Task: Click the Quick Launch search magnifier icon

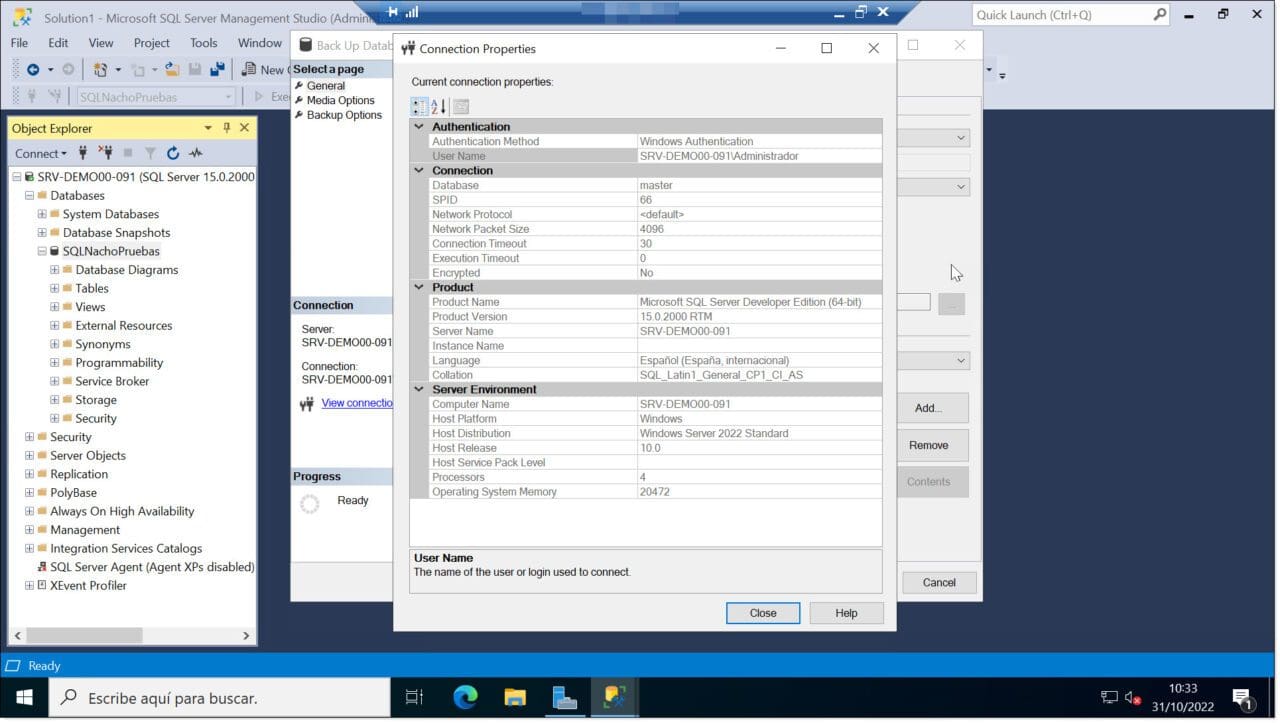Action: click(1160, 15)
